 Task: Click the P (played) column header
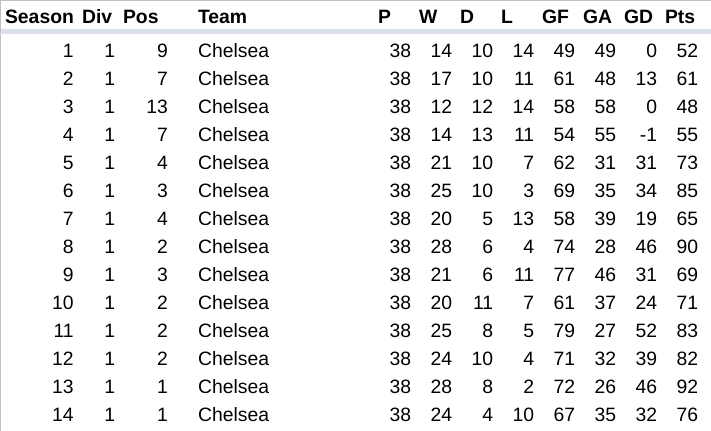(x=384, y=17)
